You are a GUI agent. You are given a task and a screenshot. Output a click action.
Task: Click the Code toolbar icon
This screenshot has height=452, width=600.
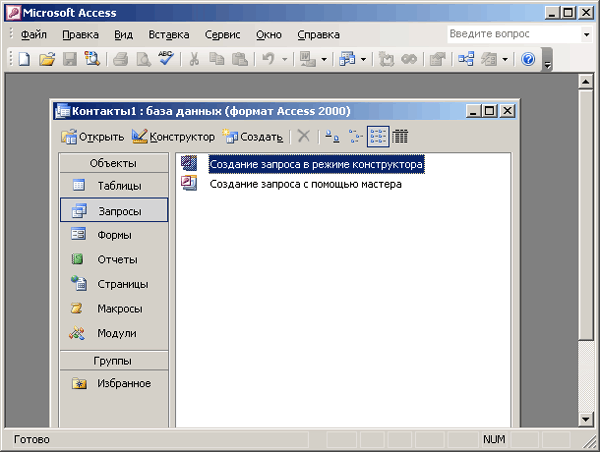click(x=386, y=59)
